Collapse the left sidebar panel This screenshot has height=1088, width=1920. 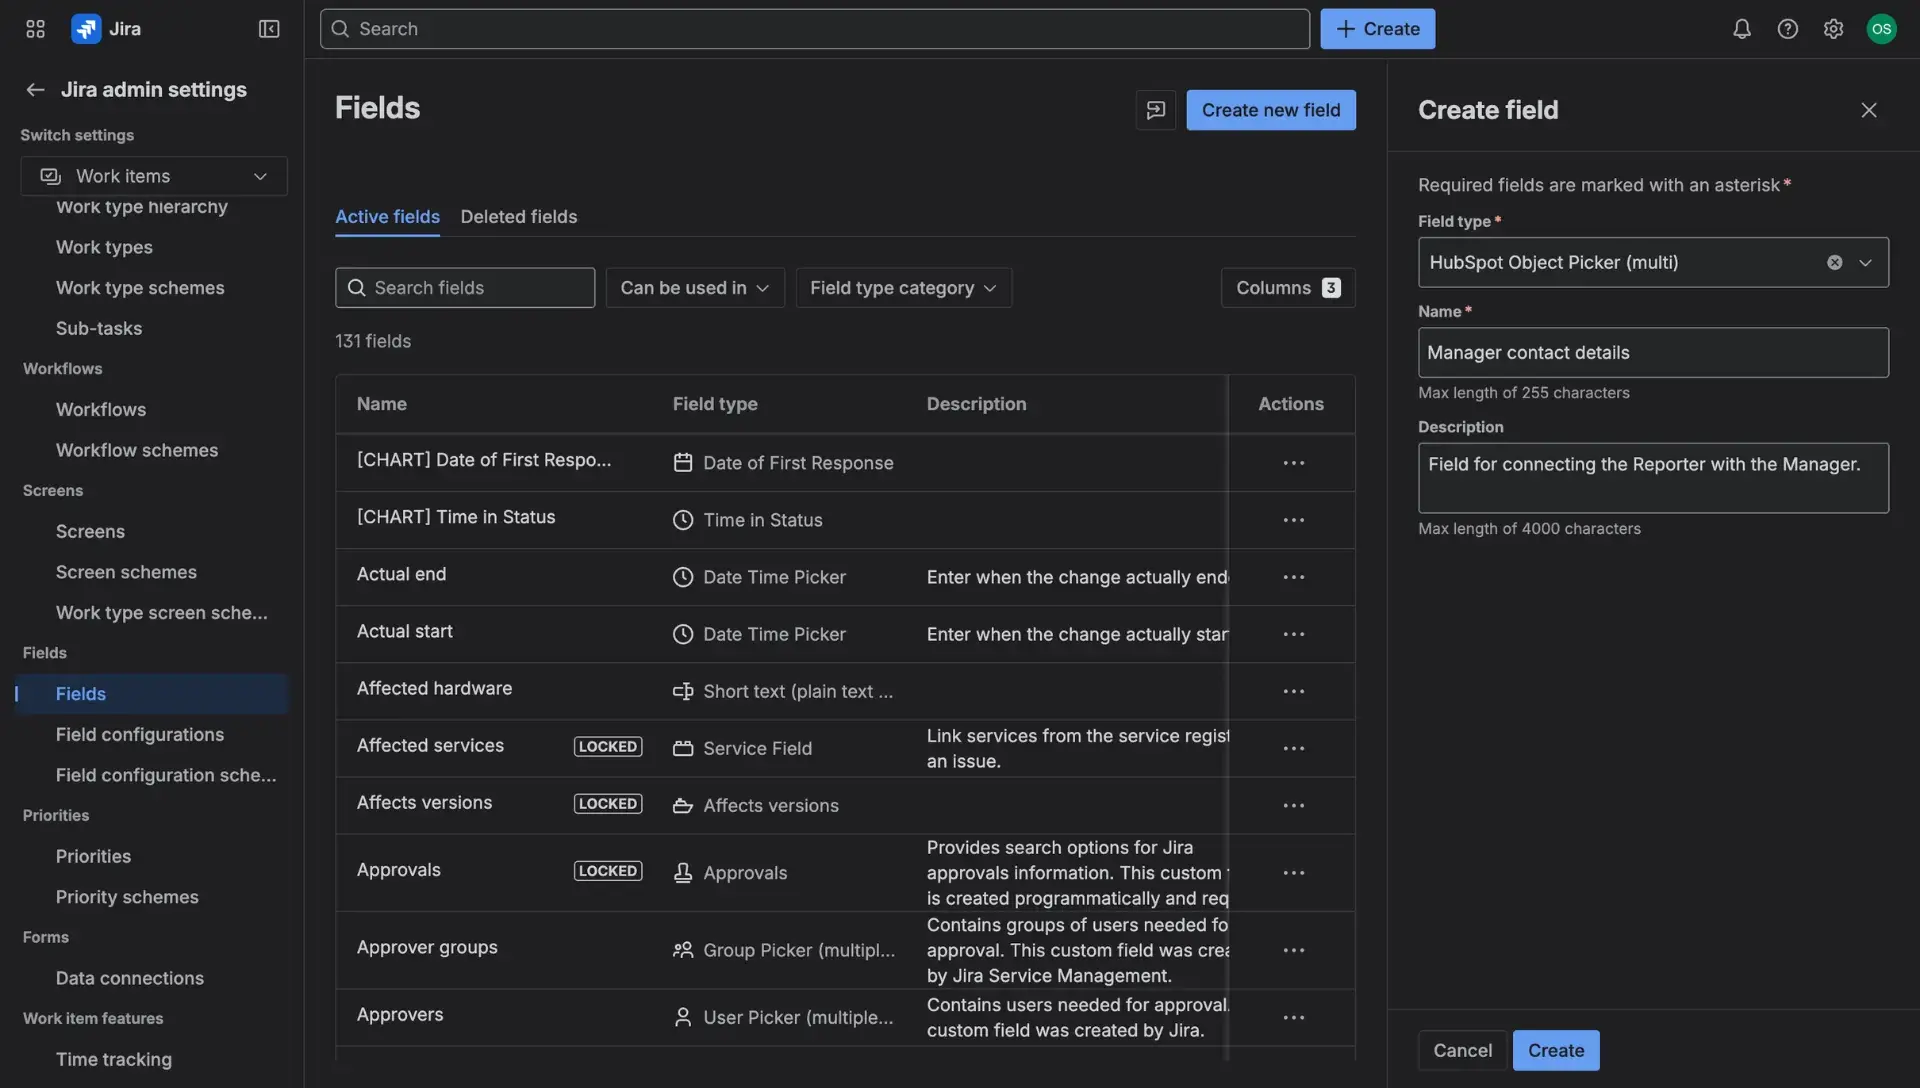coord(268,29)
